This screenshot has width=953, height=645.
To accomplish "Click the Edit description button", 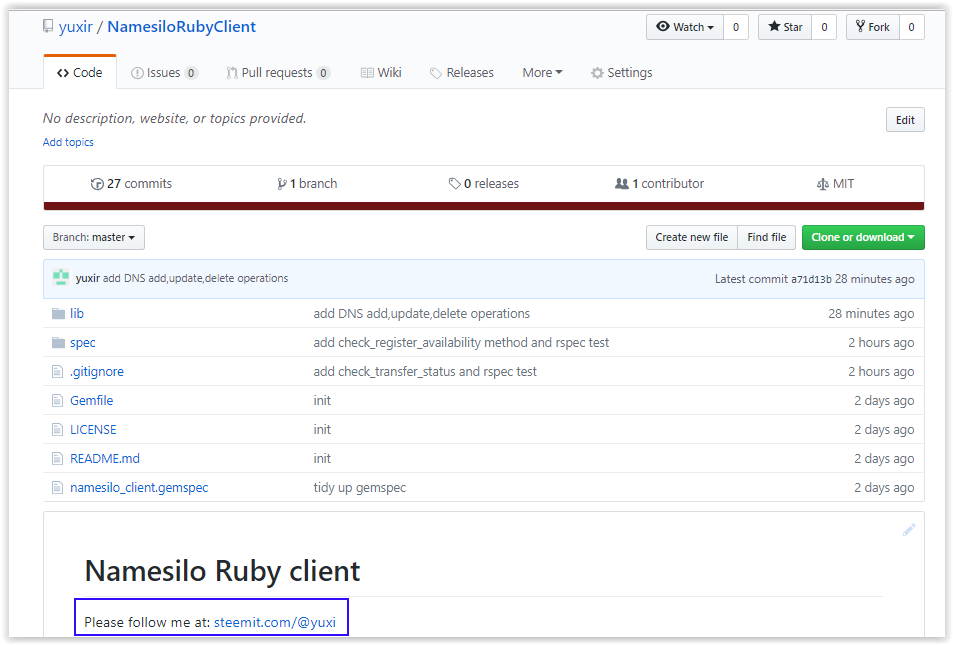I will pos(905,120).
